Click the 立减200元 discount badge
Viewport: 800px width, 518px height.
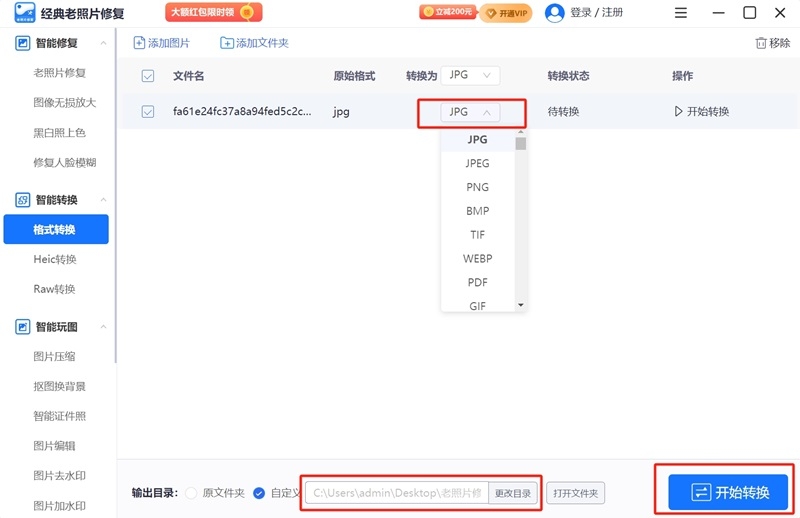(448, 12)
